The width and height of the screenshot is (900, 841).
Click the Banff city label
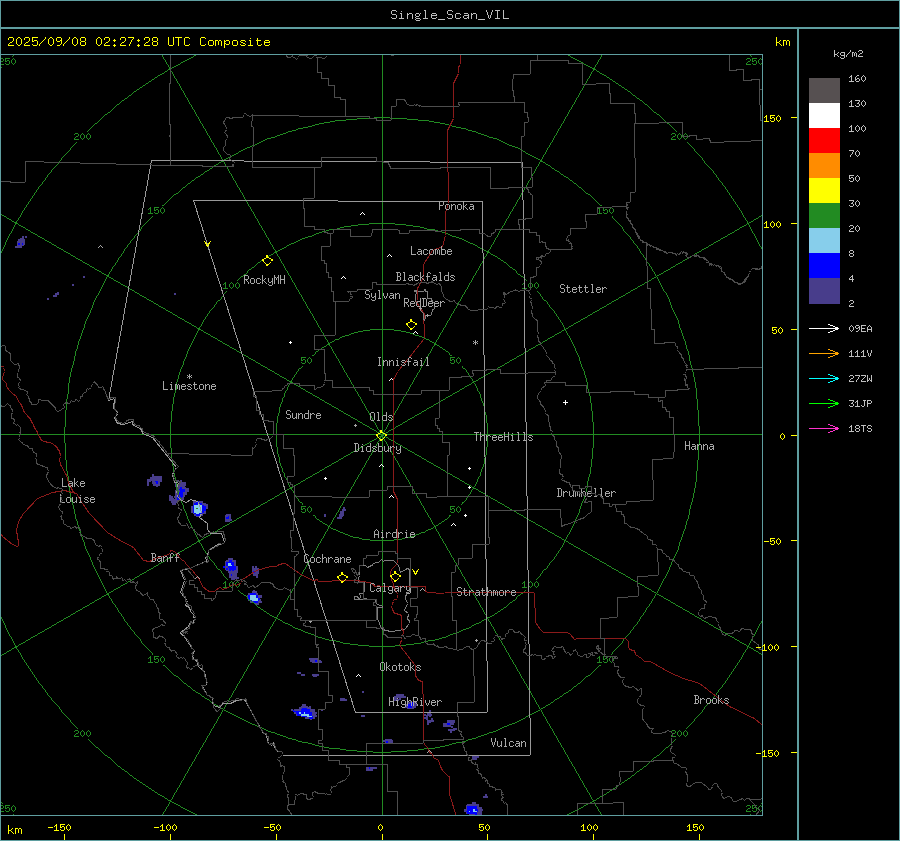click(x=165, y=557)
